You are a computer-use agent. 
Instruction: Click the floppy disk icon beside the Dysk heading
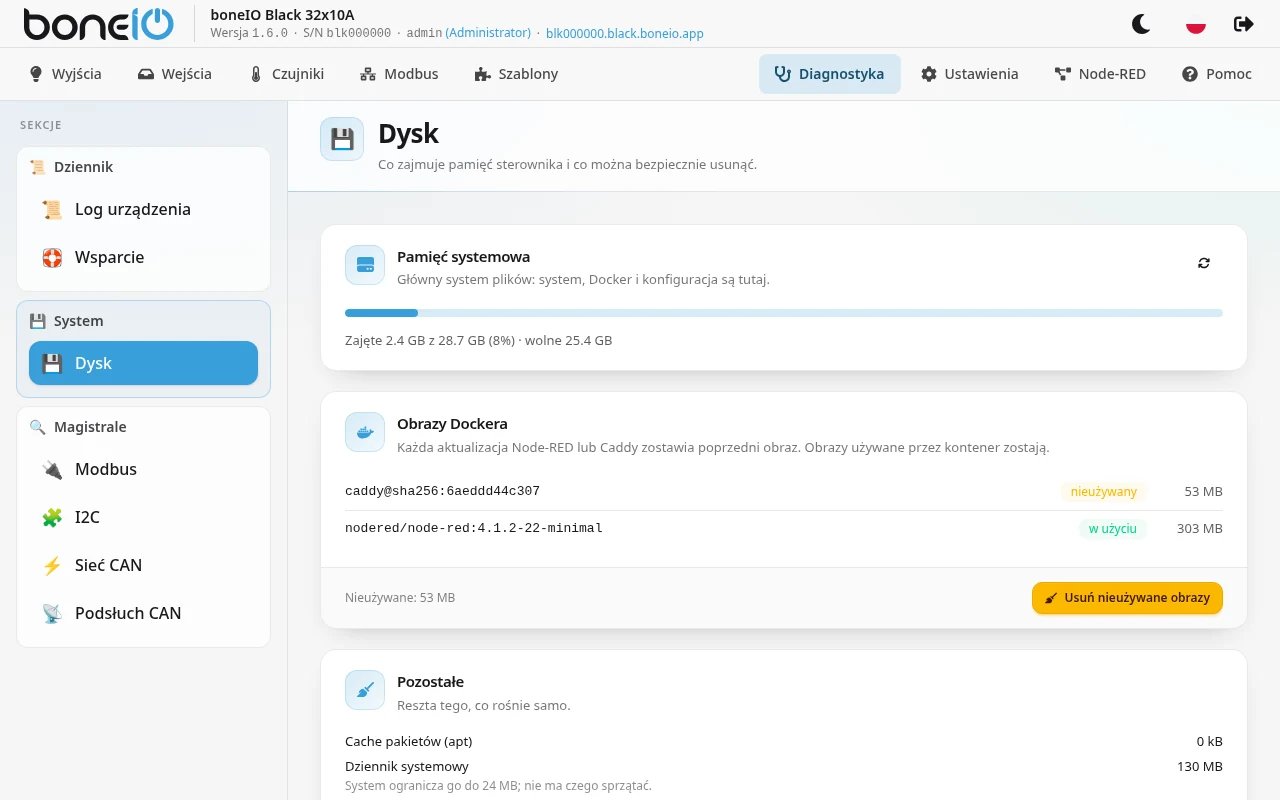(x=342, y=139)
